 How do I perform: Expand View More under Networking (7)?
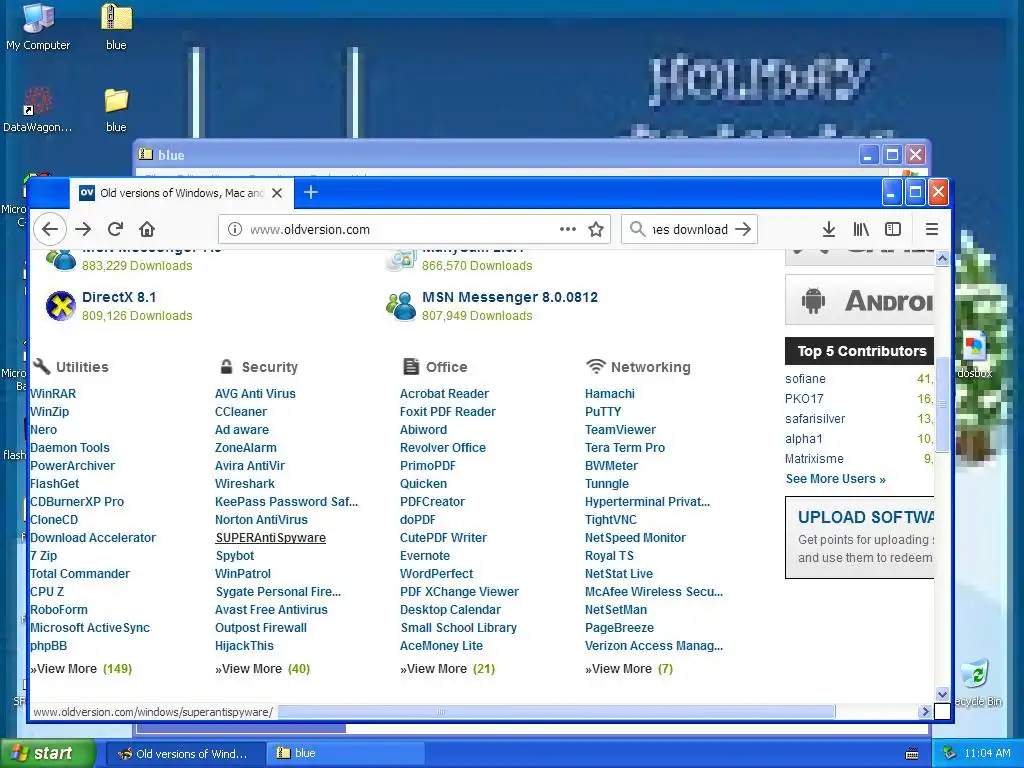click(x=629, y=669)
